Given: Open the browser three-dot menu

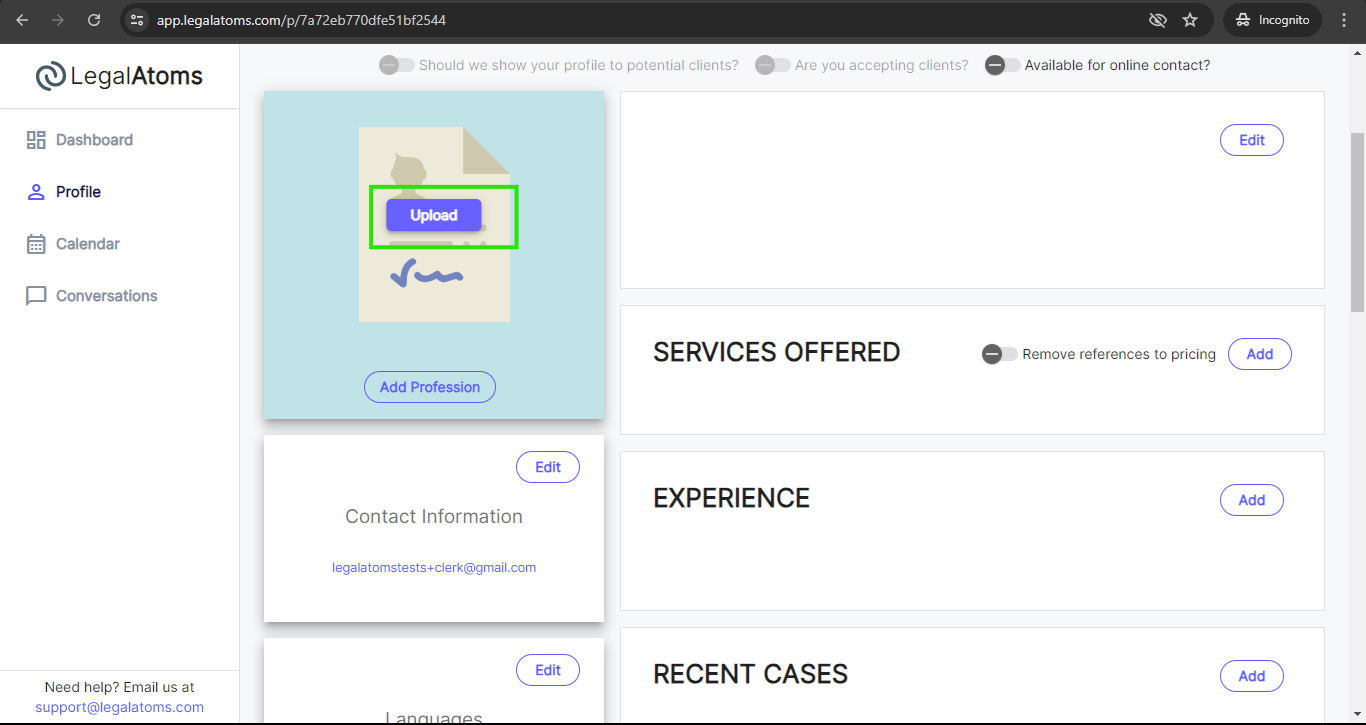Looking at the screenshot, I should point(1345,20).
